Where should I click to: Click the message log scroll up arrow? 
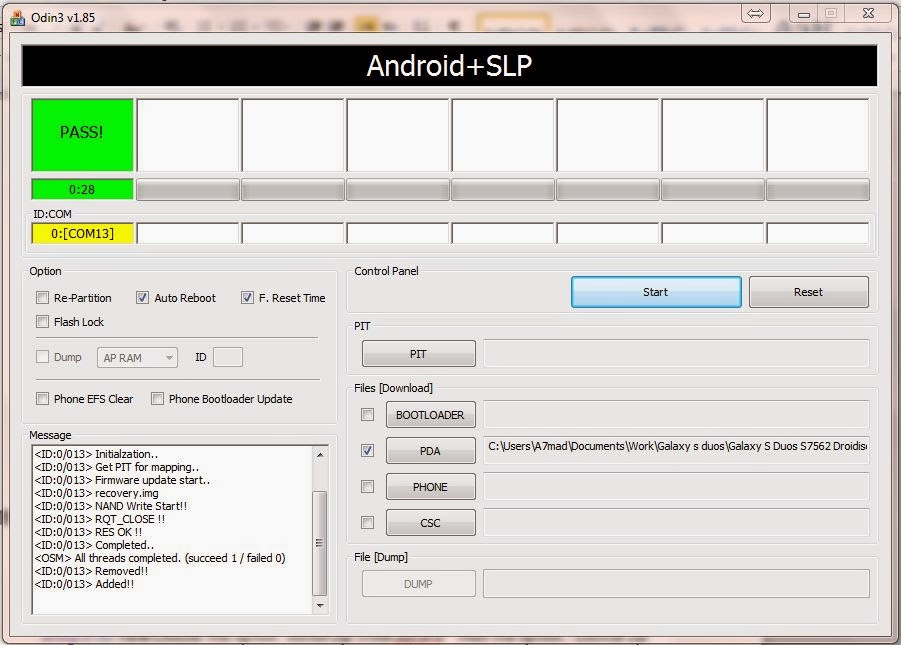[320, 455]
